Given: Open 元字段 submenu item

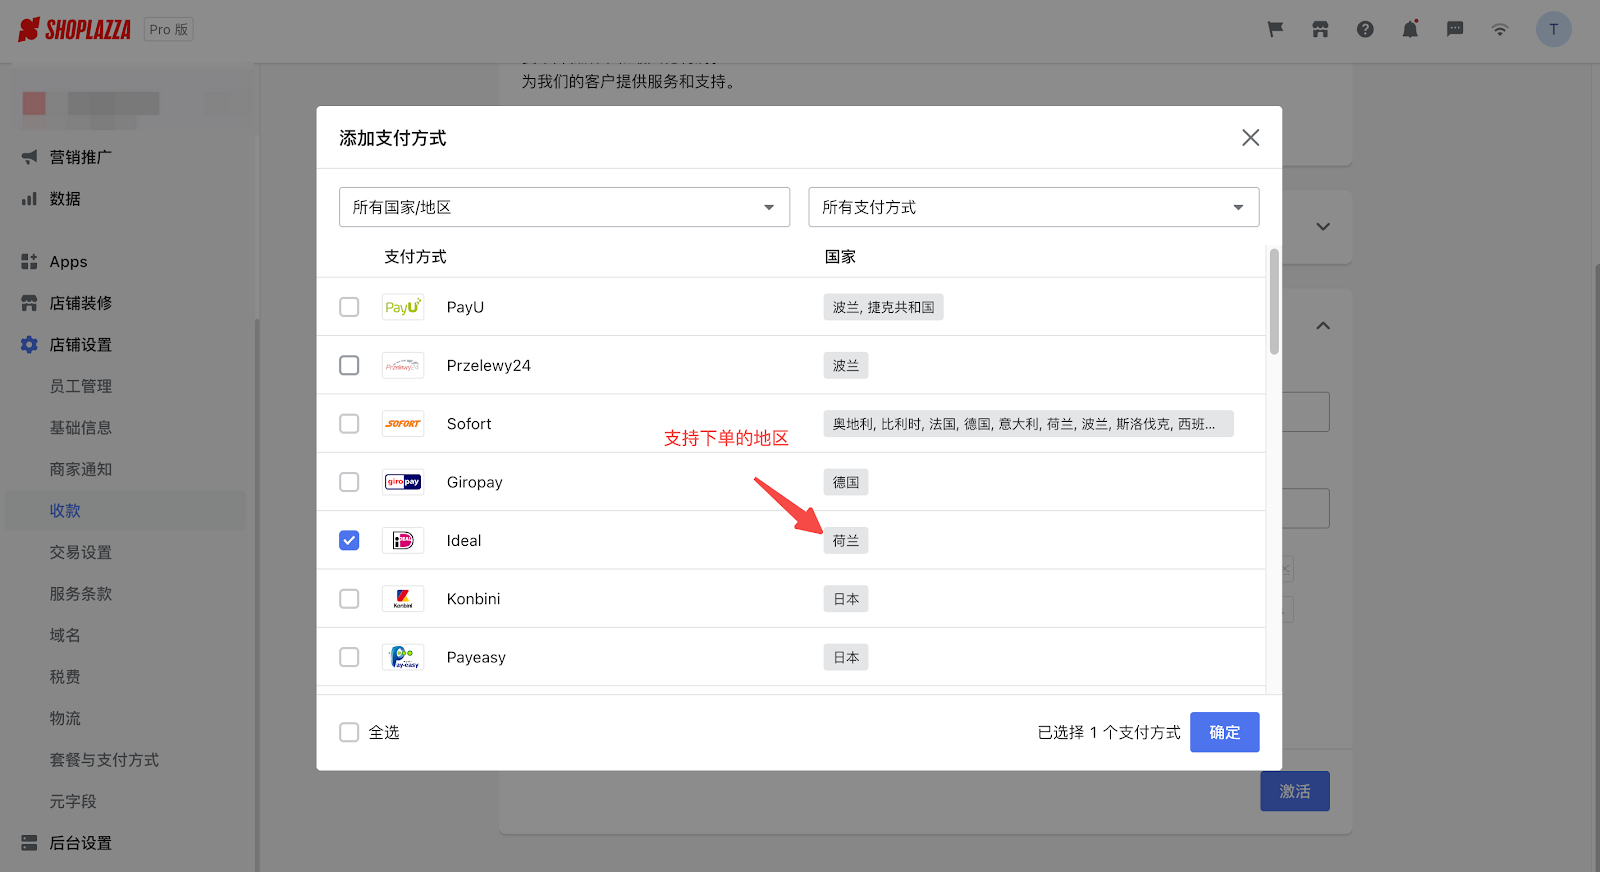Looking at the screenshot, I should pyautogui.click(x=73, y=802).
